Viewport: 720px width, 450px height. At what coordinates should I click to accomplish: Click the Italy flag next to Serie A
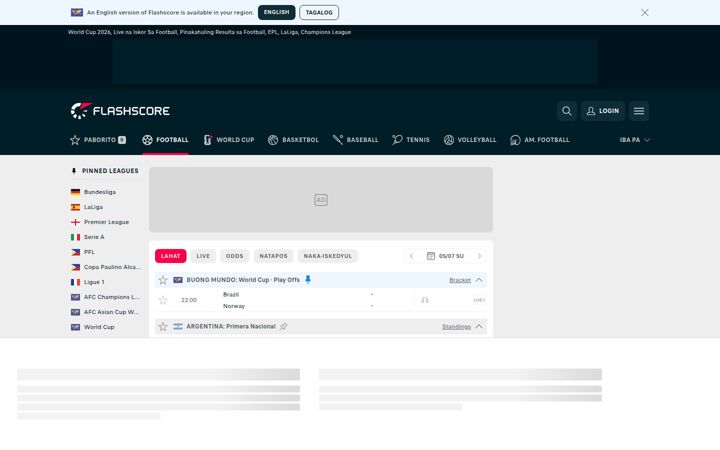[x=75, y=237]
